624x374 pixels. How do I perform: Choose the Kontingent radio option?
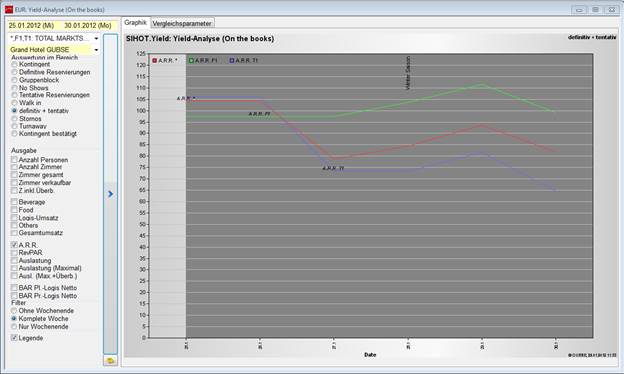(14, 64)
